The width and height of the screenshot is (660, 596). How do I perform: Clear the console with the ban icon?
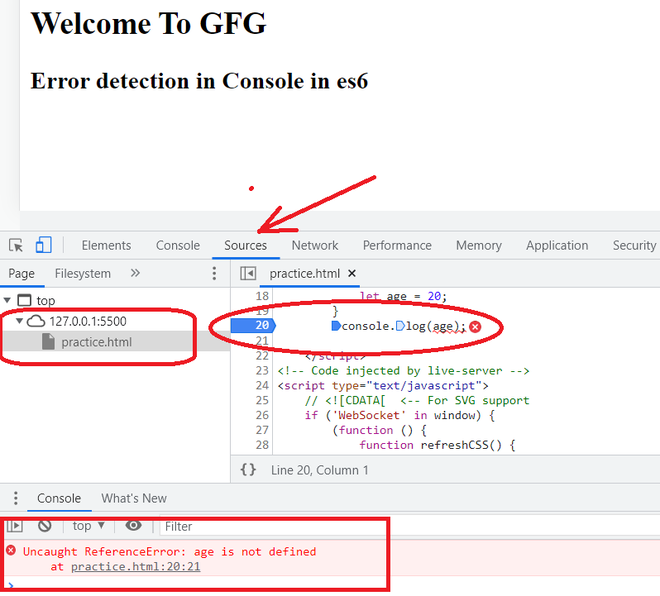tap(45, 526)
